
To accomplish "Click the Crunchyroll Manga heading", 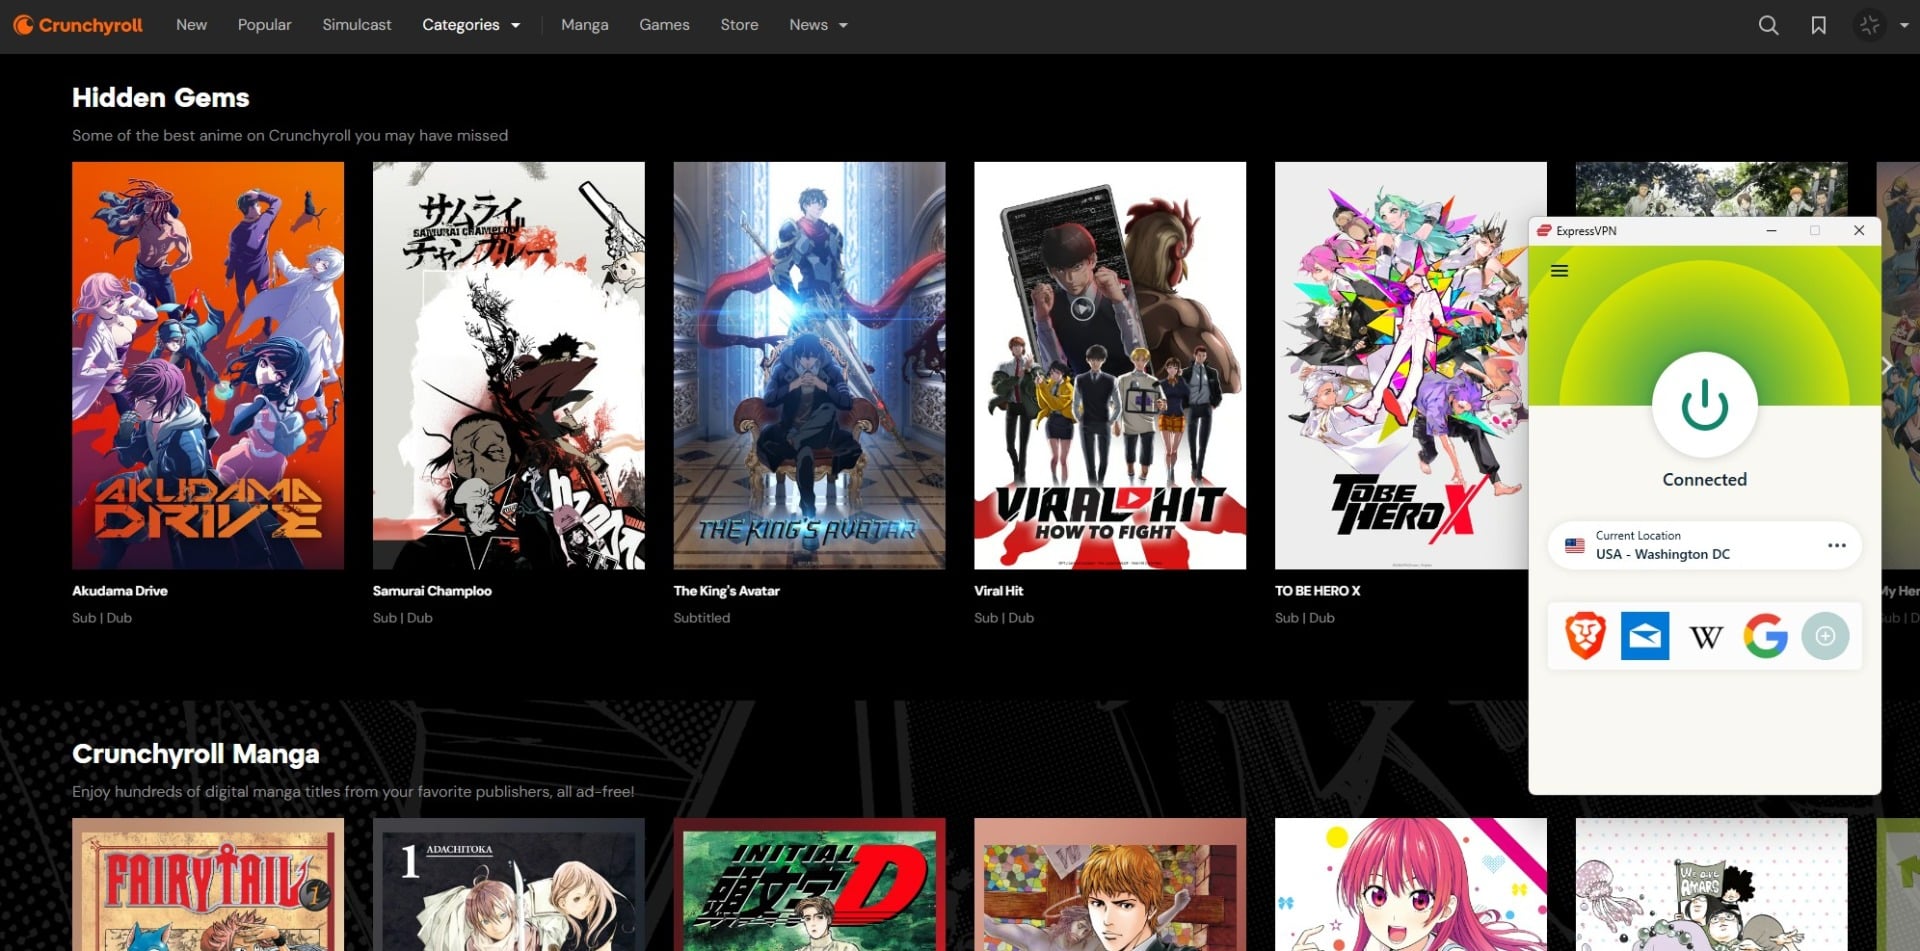I will tap(196, 754).
